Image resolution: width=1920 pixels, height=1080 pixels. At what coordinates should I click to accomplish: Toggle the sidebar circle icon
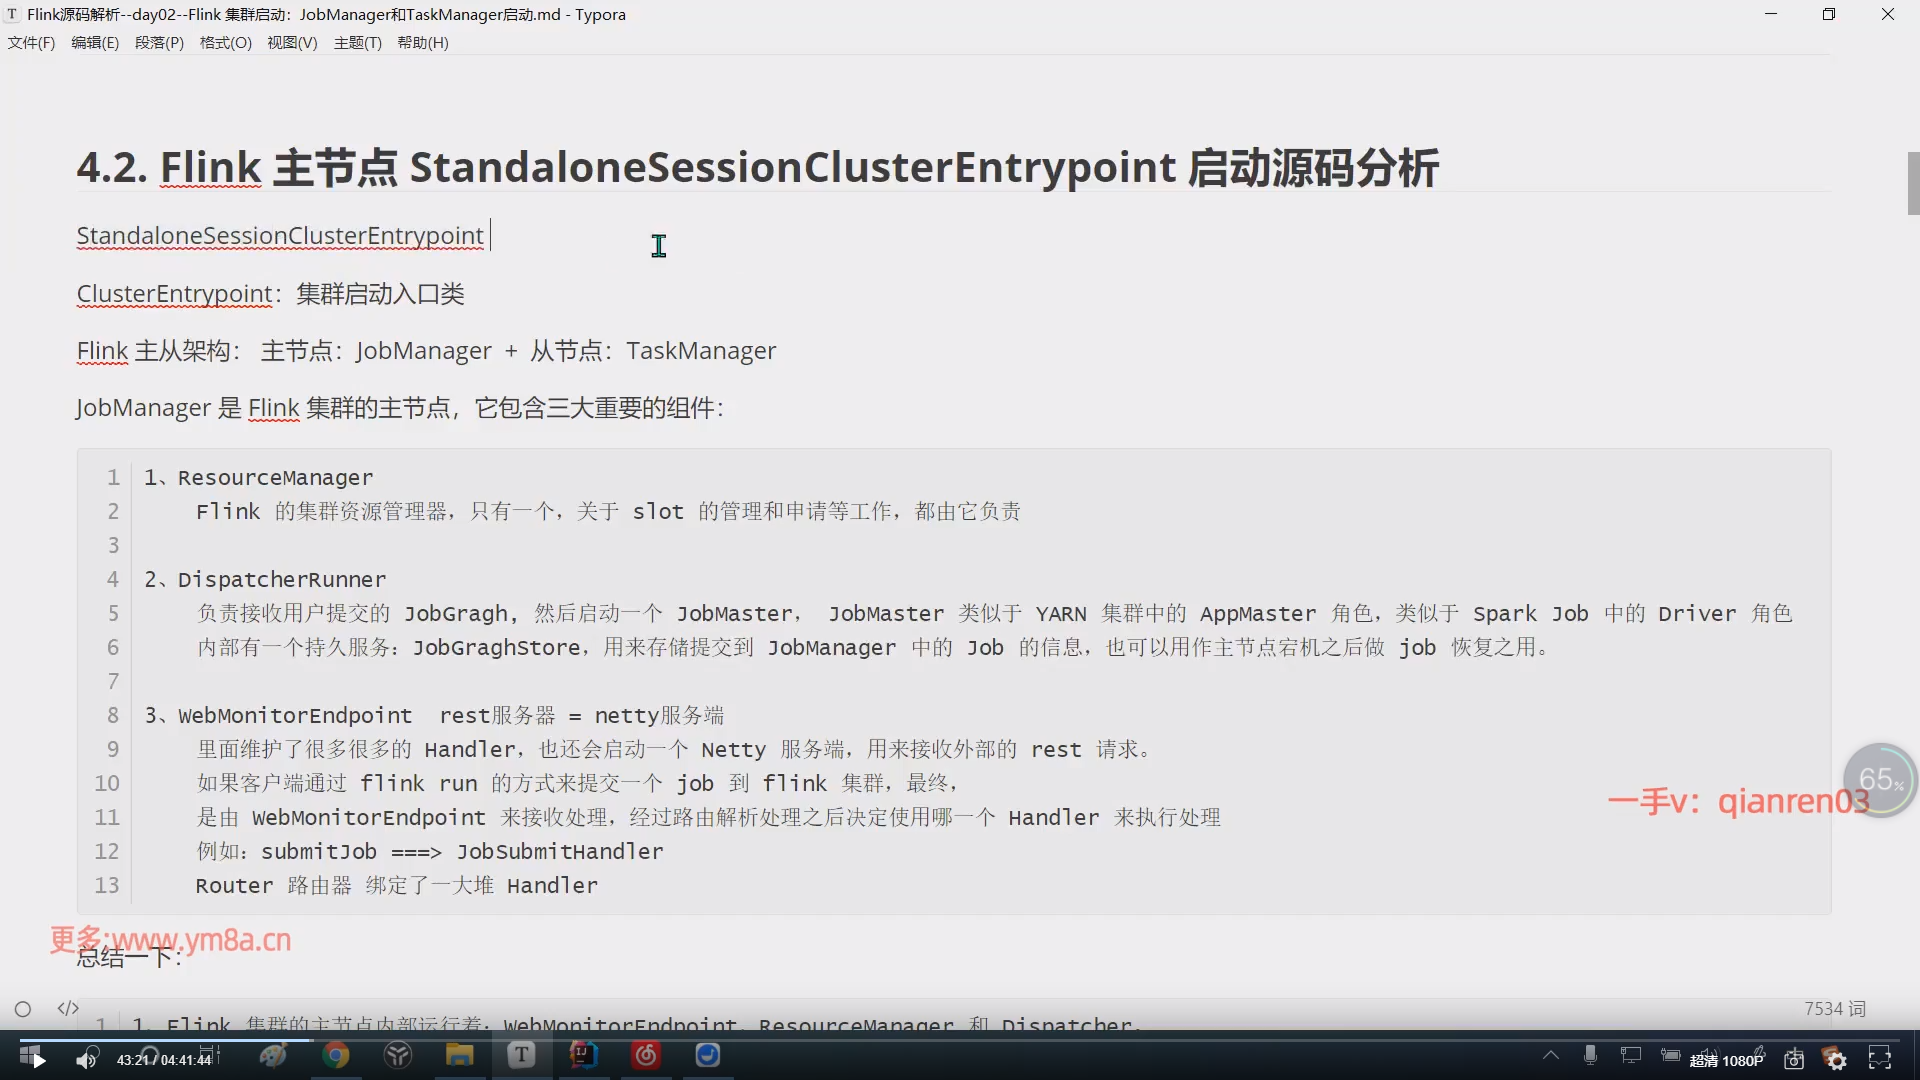(x=23, y=1009)
